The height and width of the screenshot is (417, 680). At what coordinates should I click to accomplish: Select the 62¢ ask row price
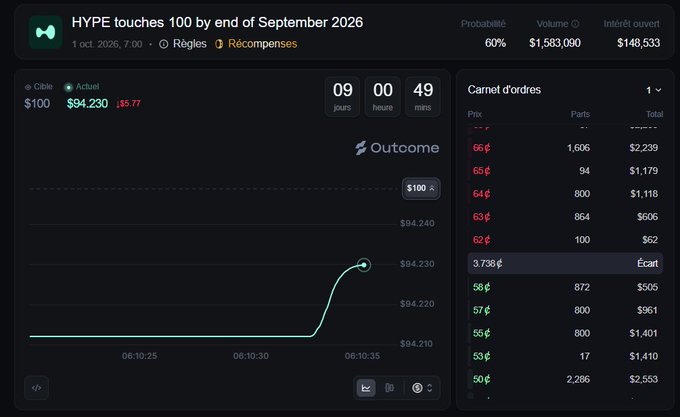click(481, 240)
